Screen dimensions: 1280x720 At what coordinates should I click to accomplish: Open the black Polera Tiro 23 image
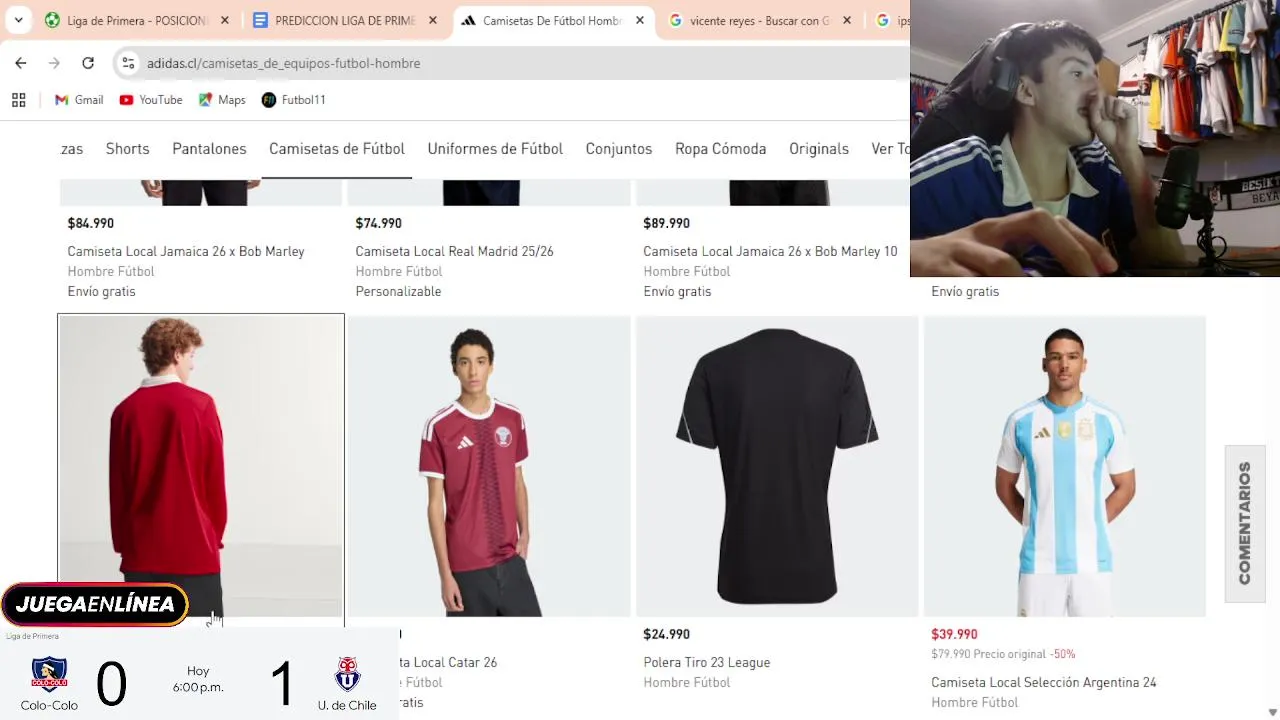tap(777, 466)
